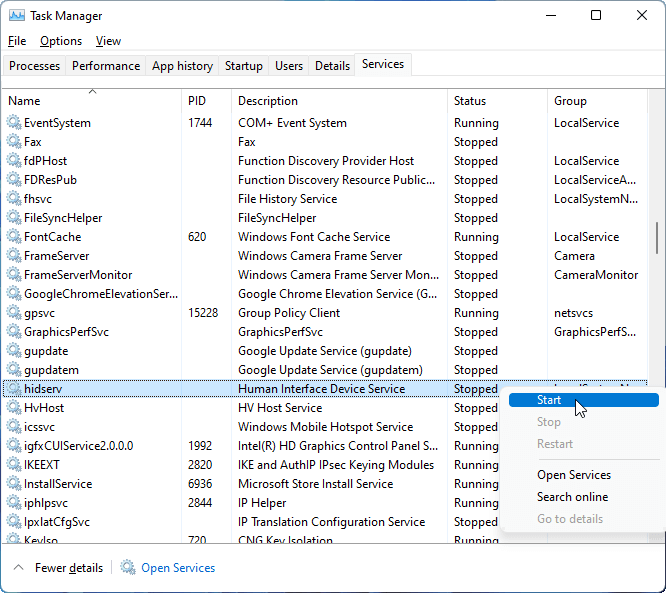Click the Open Services link at the bottom
This screenshot has height=593, width=666.
pyautogui.click(x=178, y=568)
